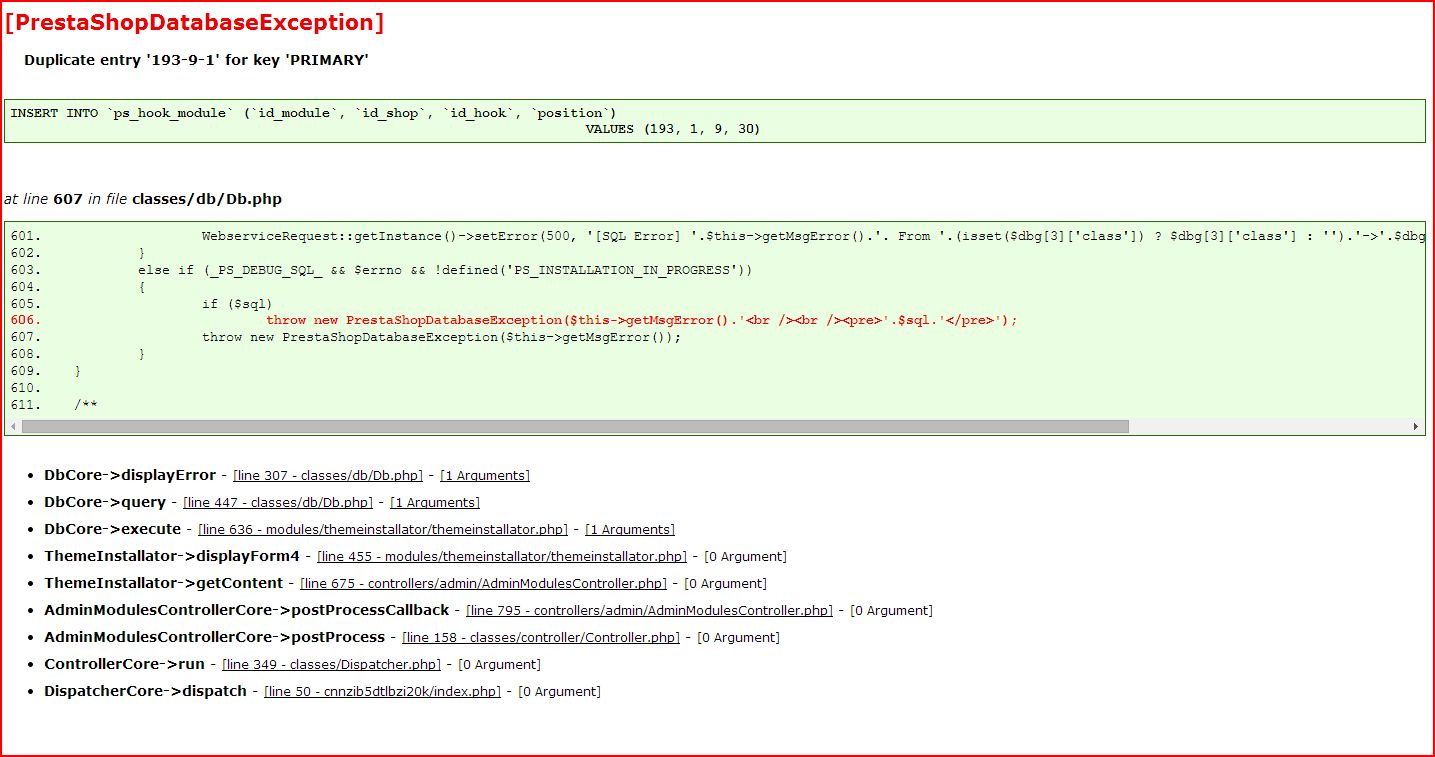Image resolution: width=1435 pixels, height=757 pixels.
Task: Click the horizontal scrollbar thumb of code box
Action: [575, 426]
